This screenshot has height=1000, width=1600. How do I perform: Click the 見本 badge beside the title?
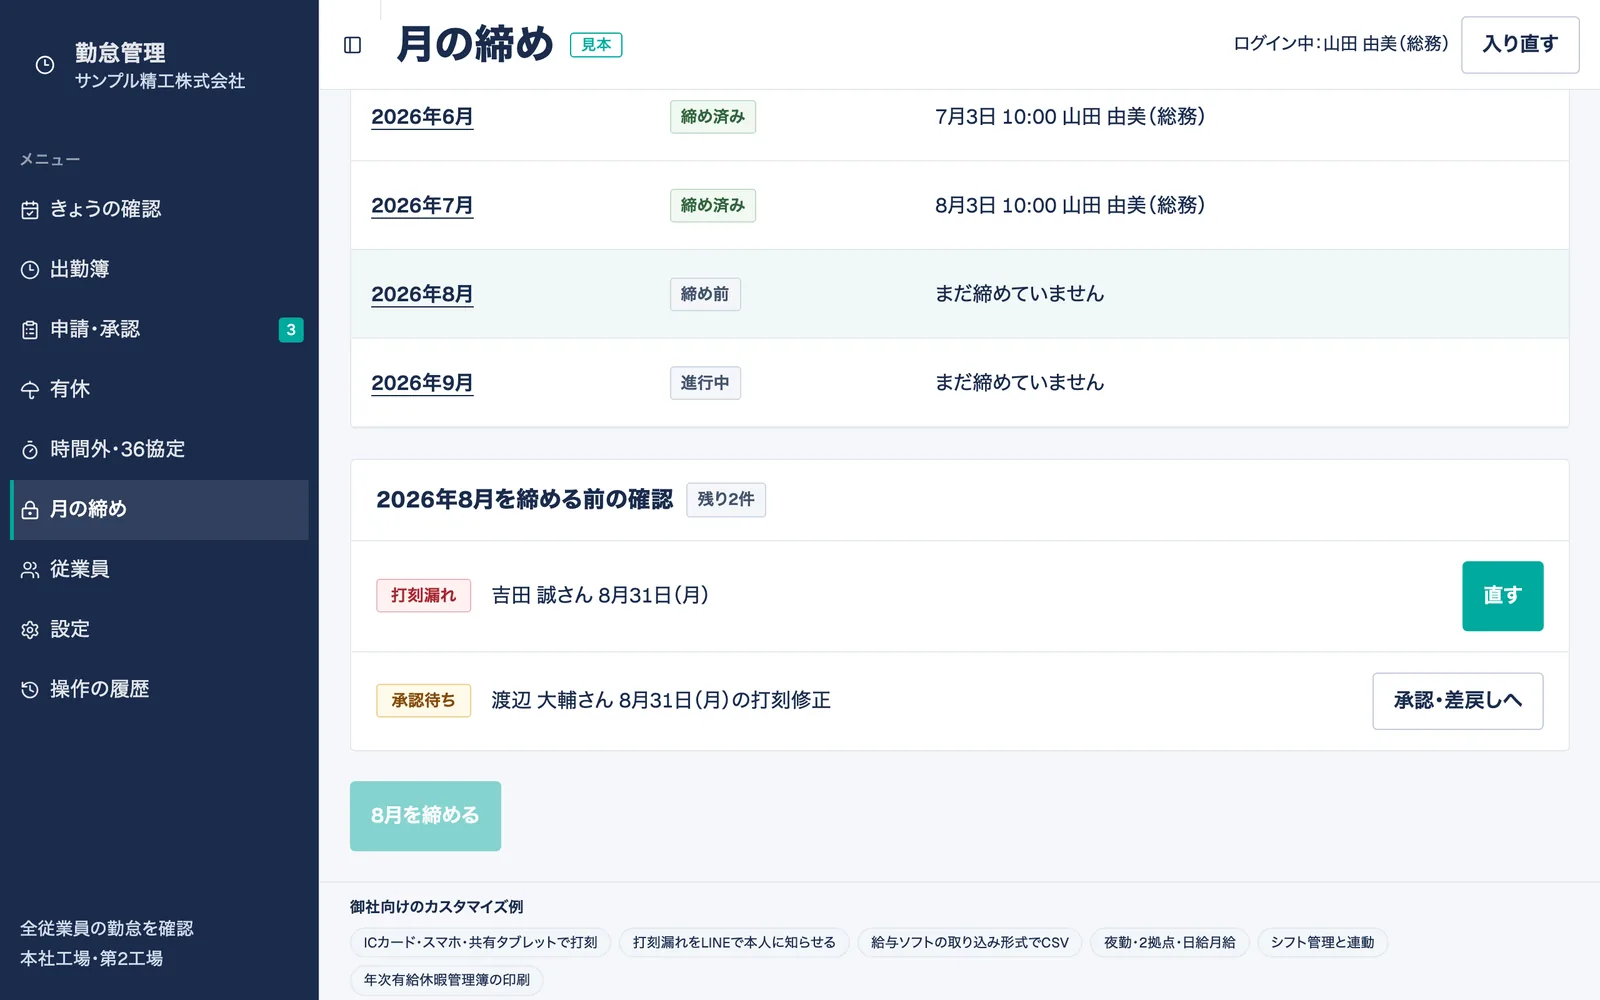596,45
